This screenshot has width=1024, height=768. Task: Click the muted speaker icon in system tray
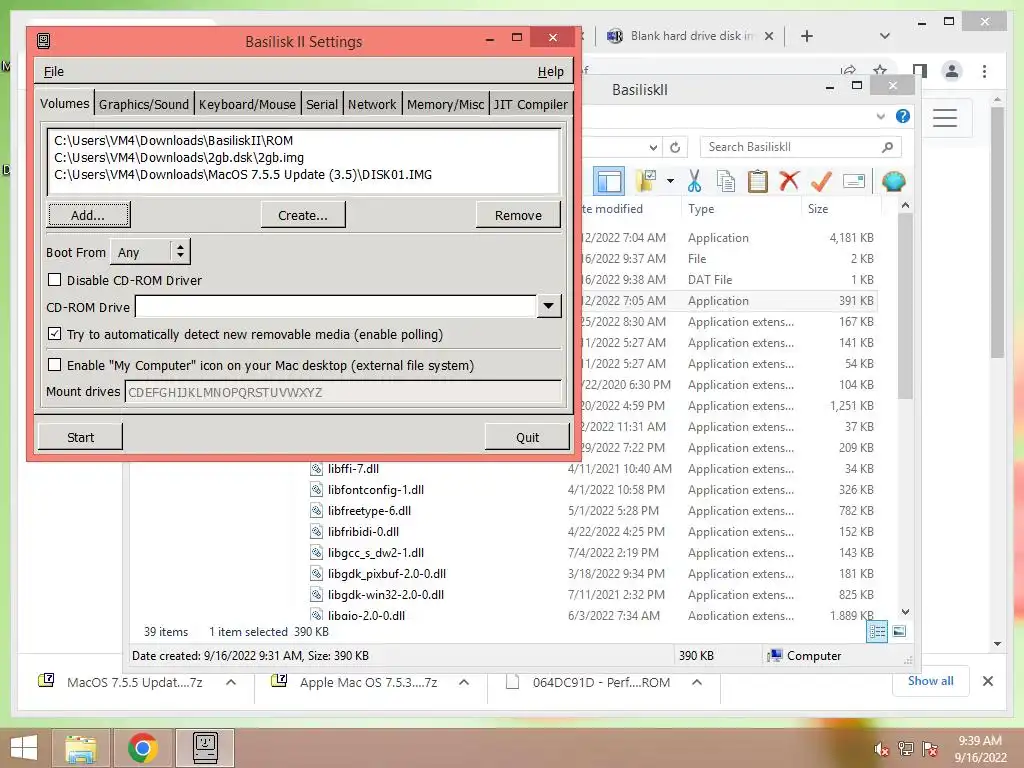click(881, 749)
